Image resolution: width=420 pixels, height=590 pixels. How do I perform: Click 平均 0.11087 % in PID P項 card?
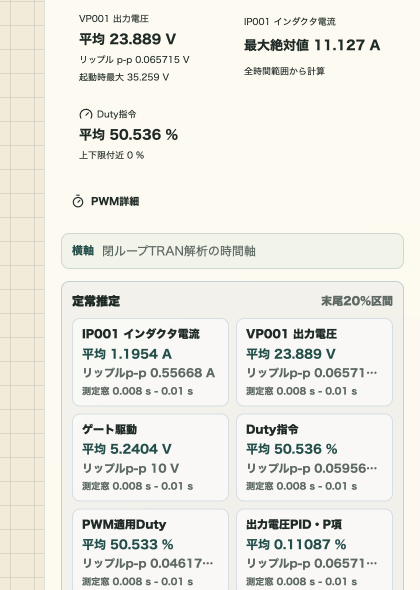point(296,544)
